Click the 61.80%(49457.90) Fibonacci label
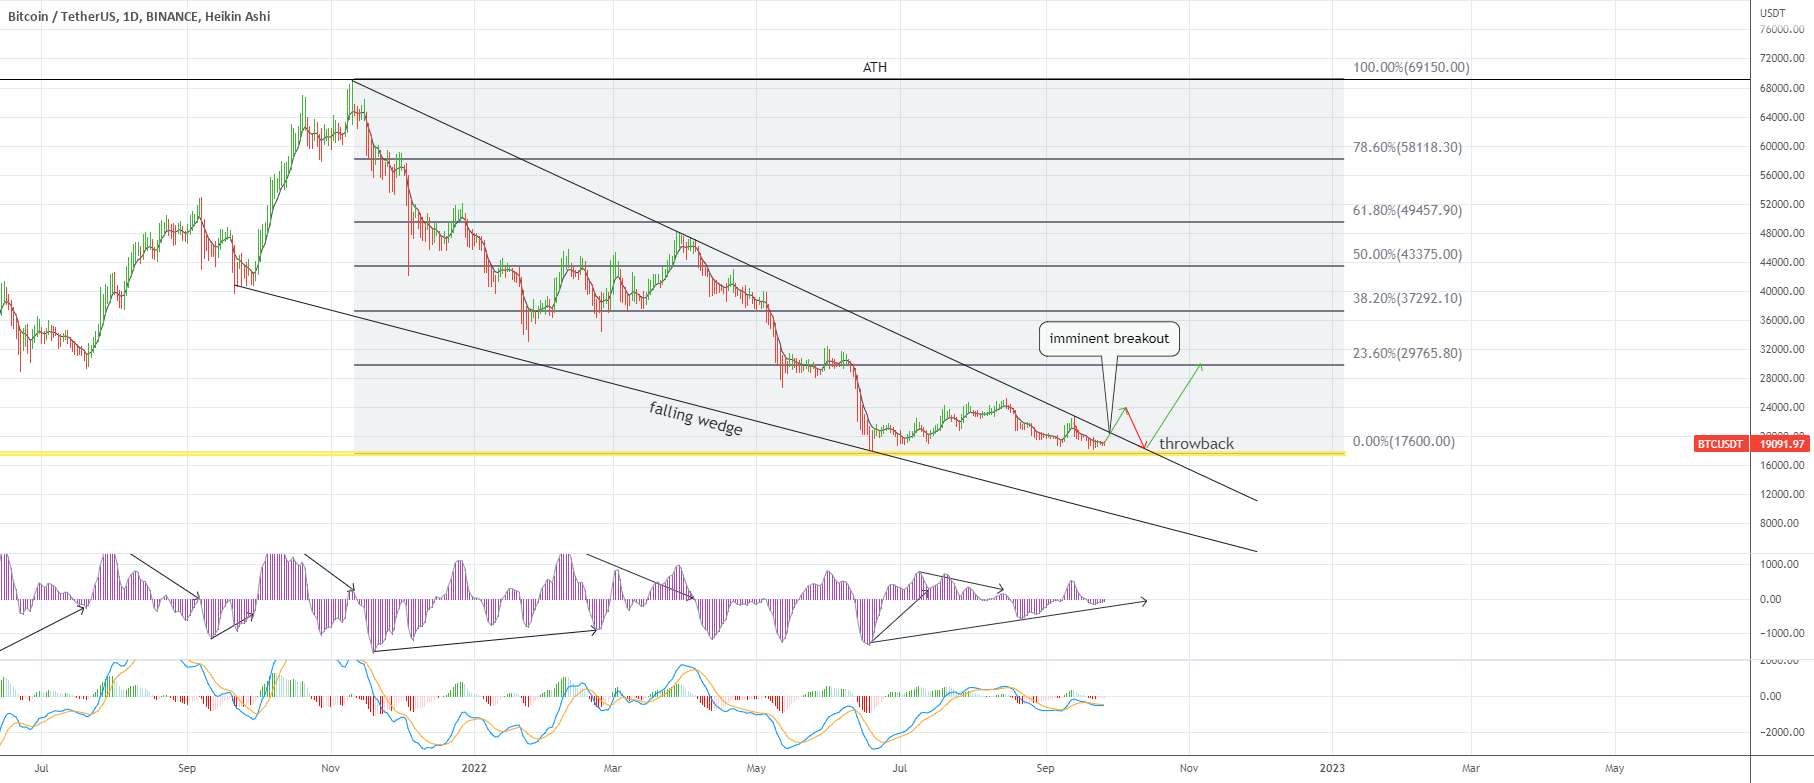 pyautogui.click(x=1407, y=210)
